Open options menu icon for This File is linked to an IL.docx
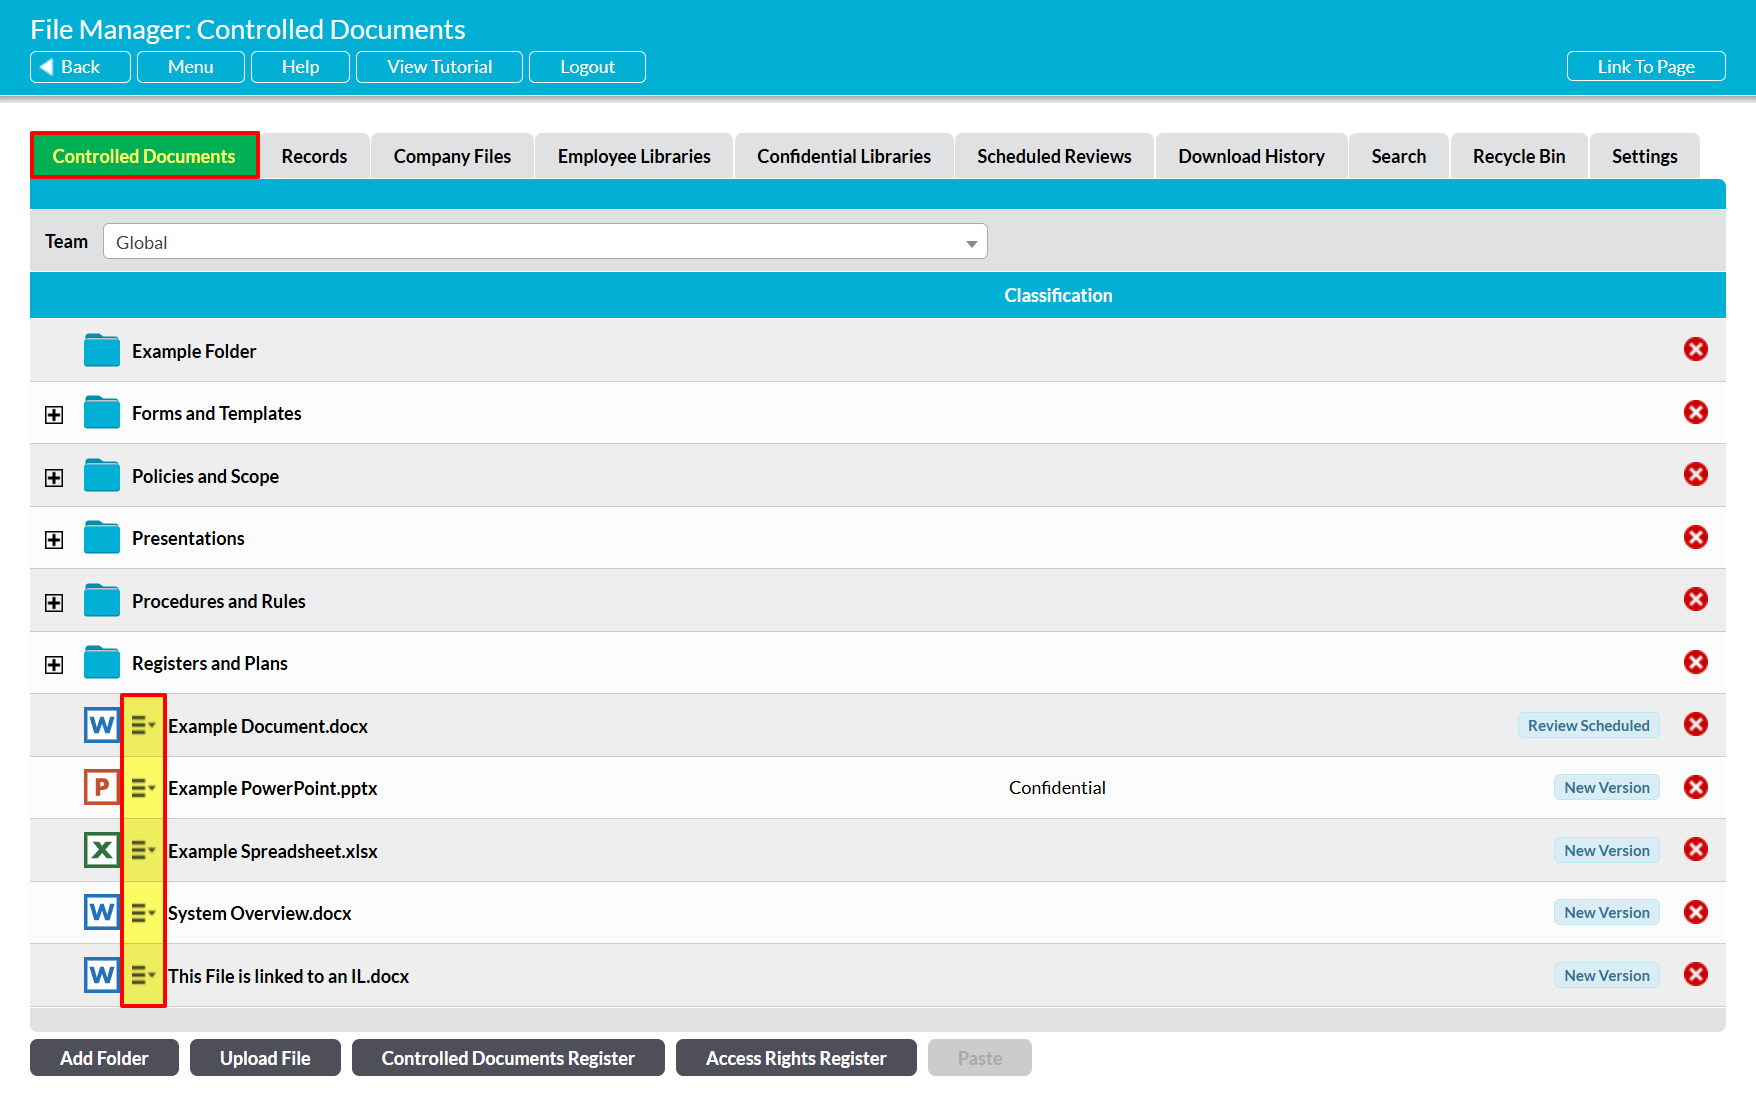Screen dimensions: 1756x1098 143,975
